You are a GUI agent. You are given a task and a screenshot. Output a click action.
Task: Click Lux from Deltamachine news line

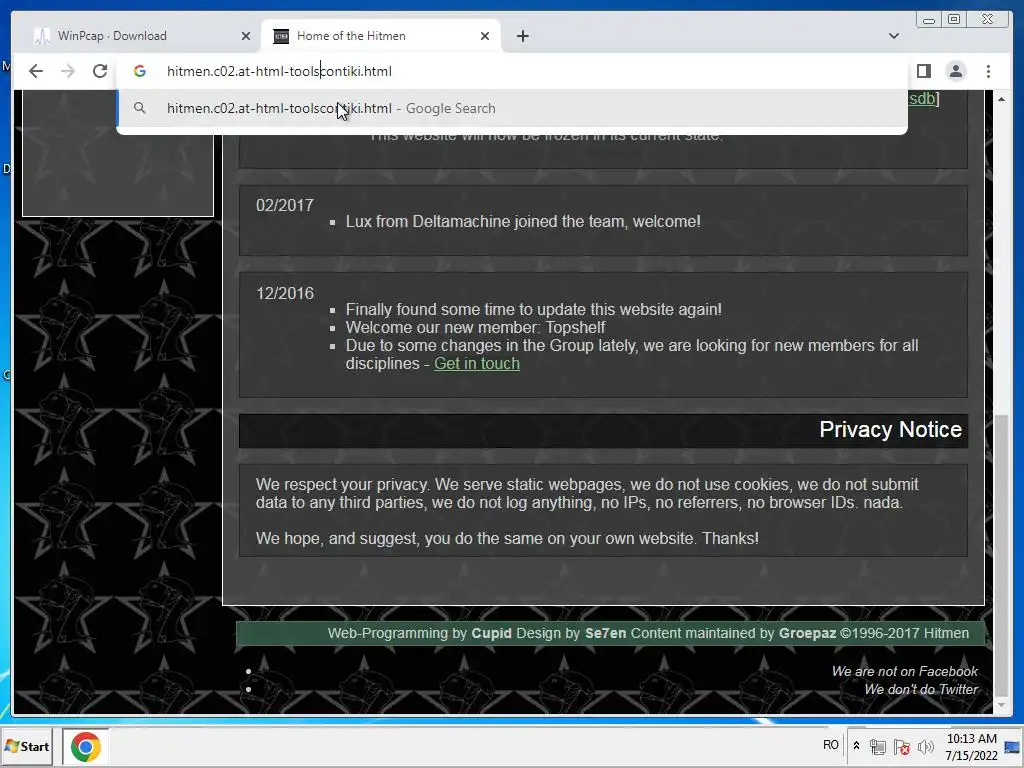[x=523, y=221]
